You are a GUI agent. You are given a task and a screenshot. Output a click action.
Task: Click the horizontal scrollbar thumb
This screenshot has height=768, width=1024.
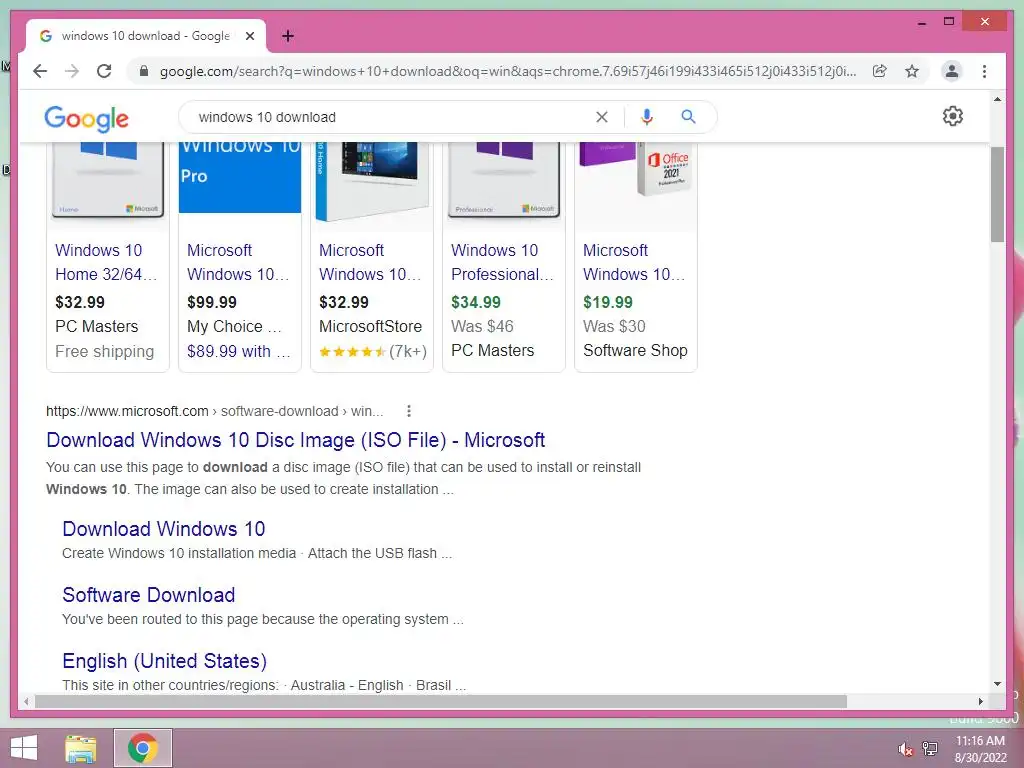coord(441,701)
